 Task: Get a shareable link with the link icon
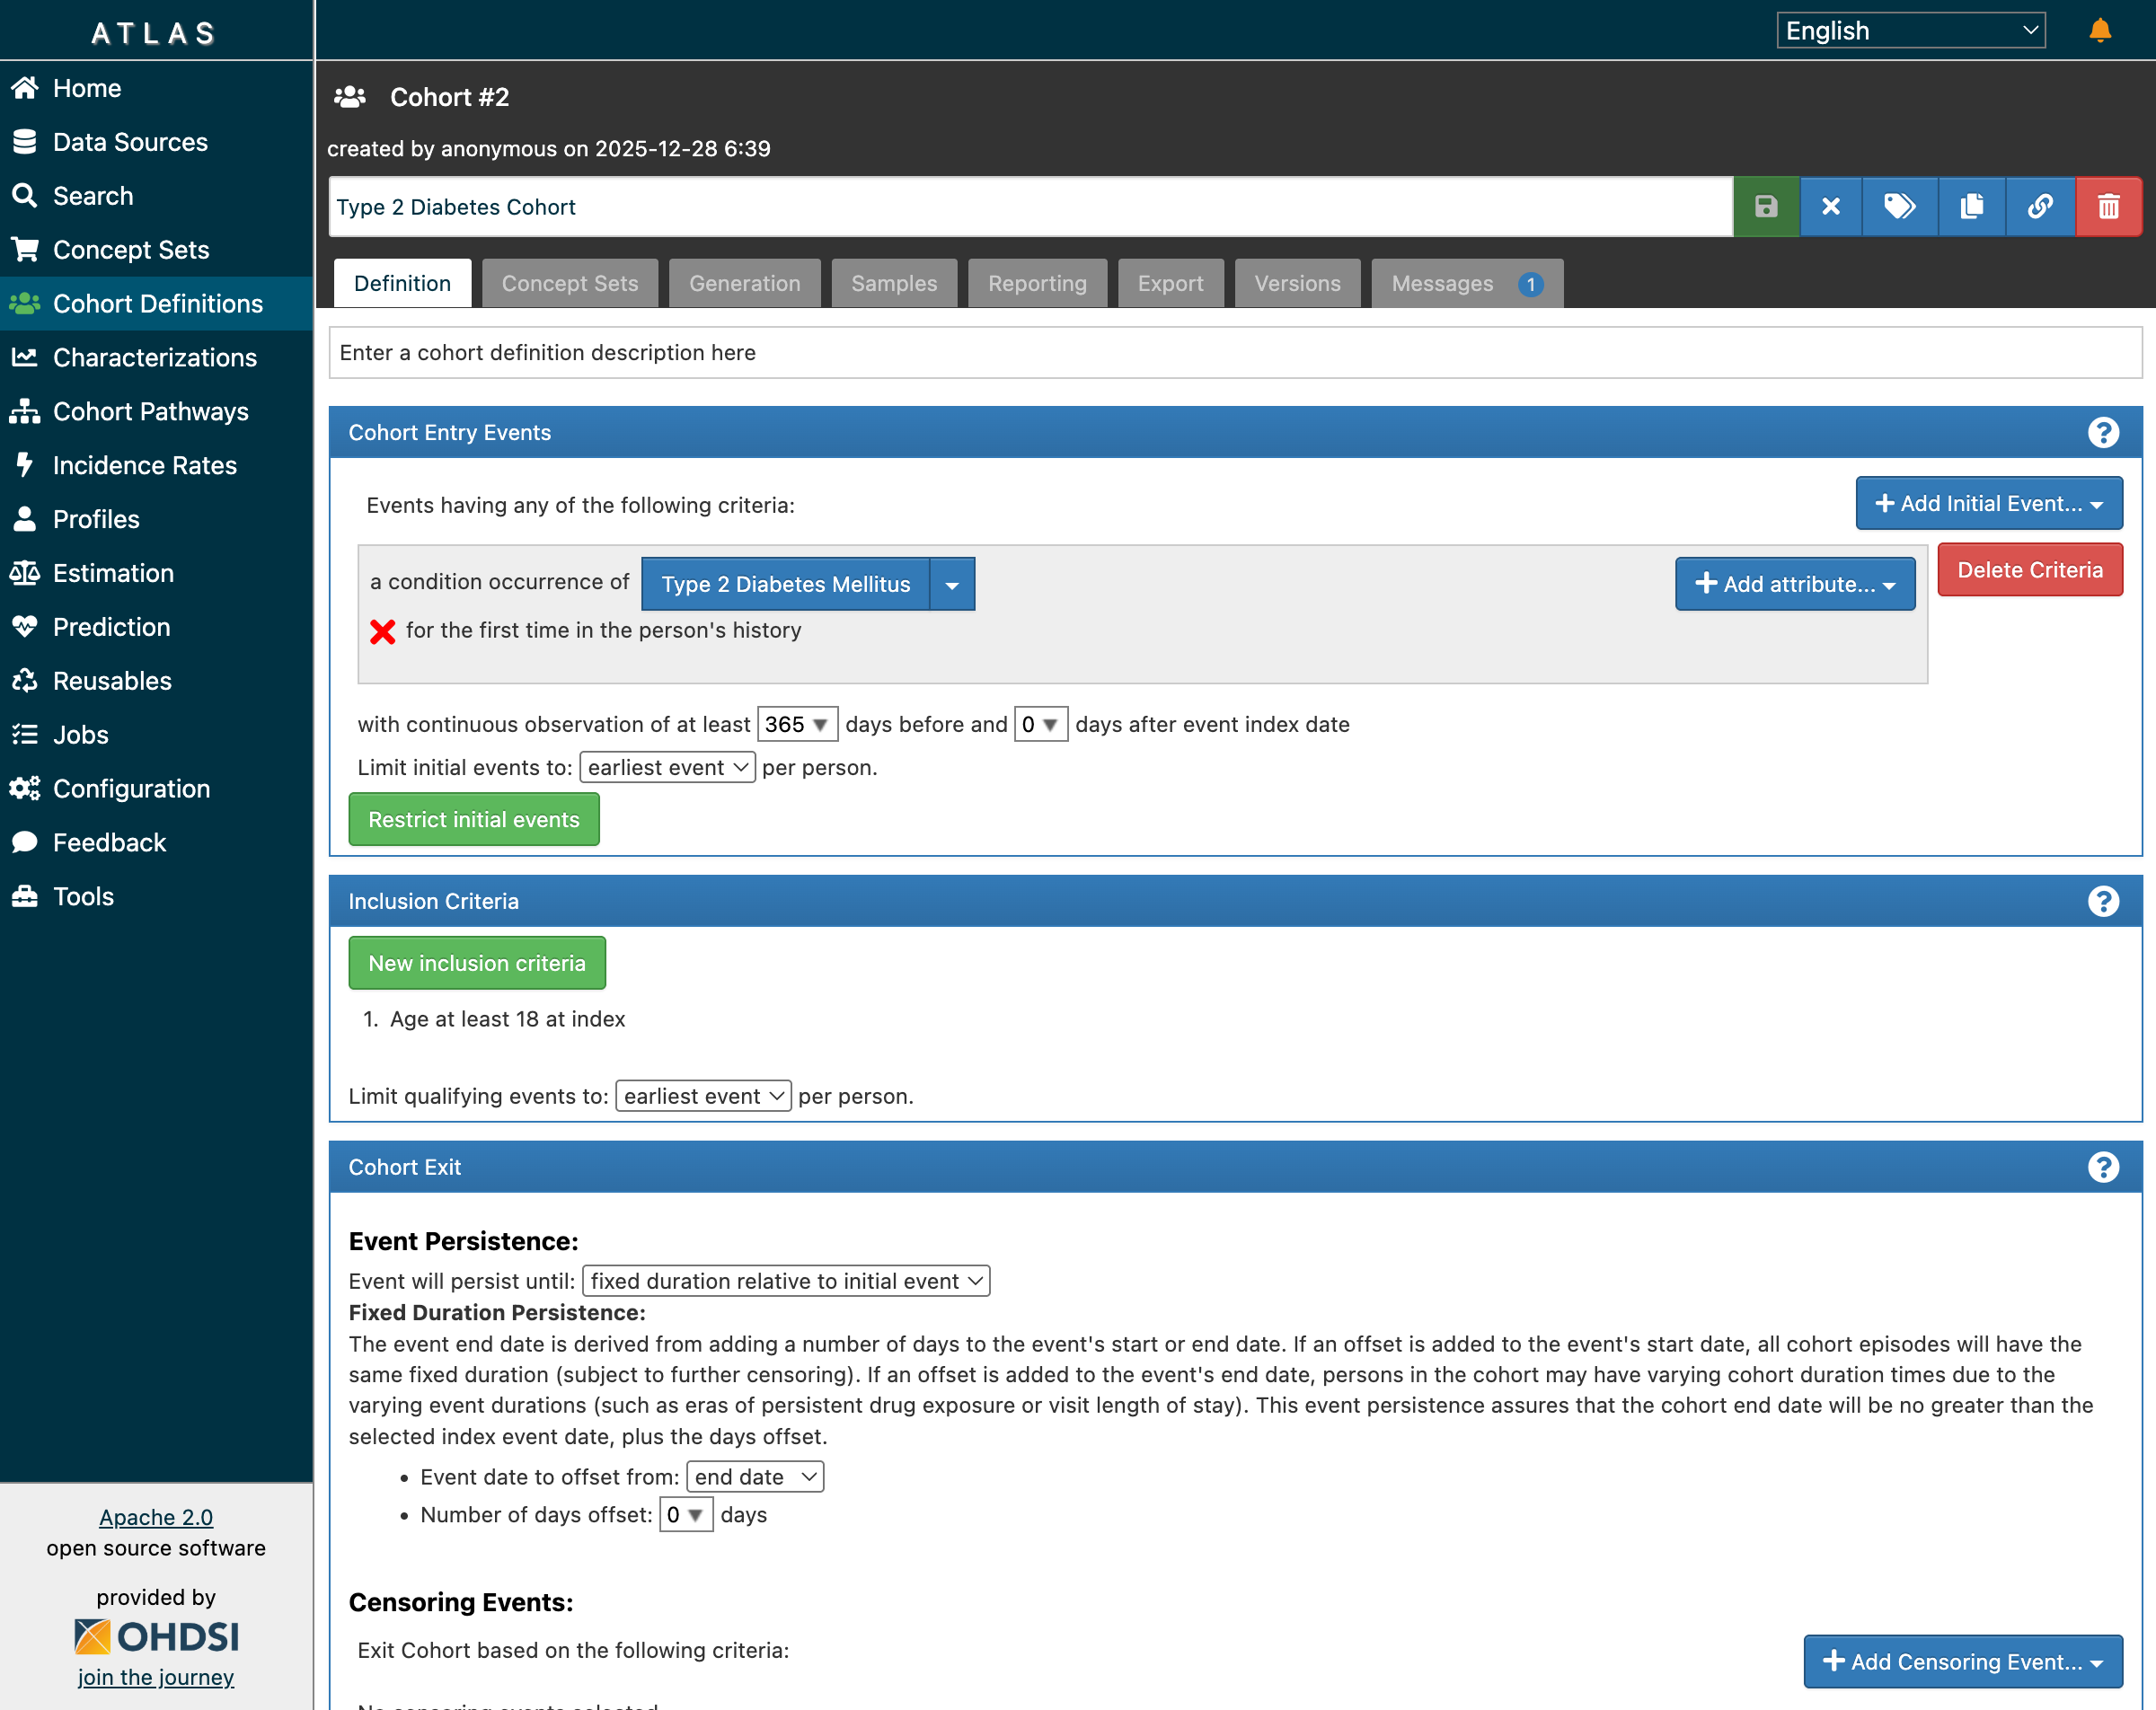coord(2040,206)
